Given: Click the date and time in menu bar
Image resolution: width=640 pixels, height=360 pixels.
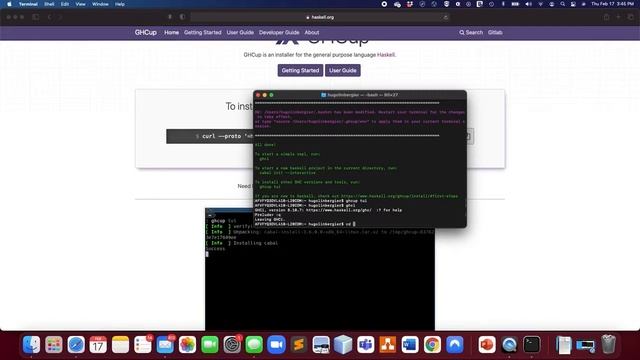Looking at the screenshot, I should [x=613, y=4].
